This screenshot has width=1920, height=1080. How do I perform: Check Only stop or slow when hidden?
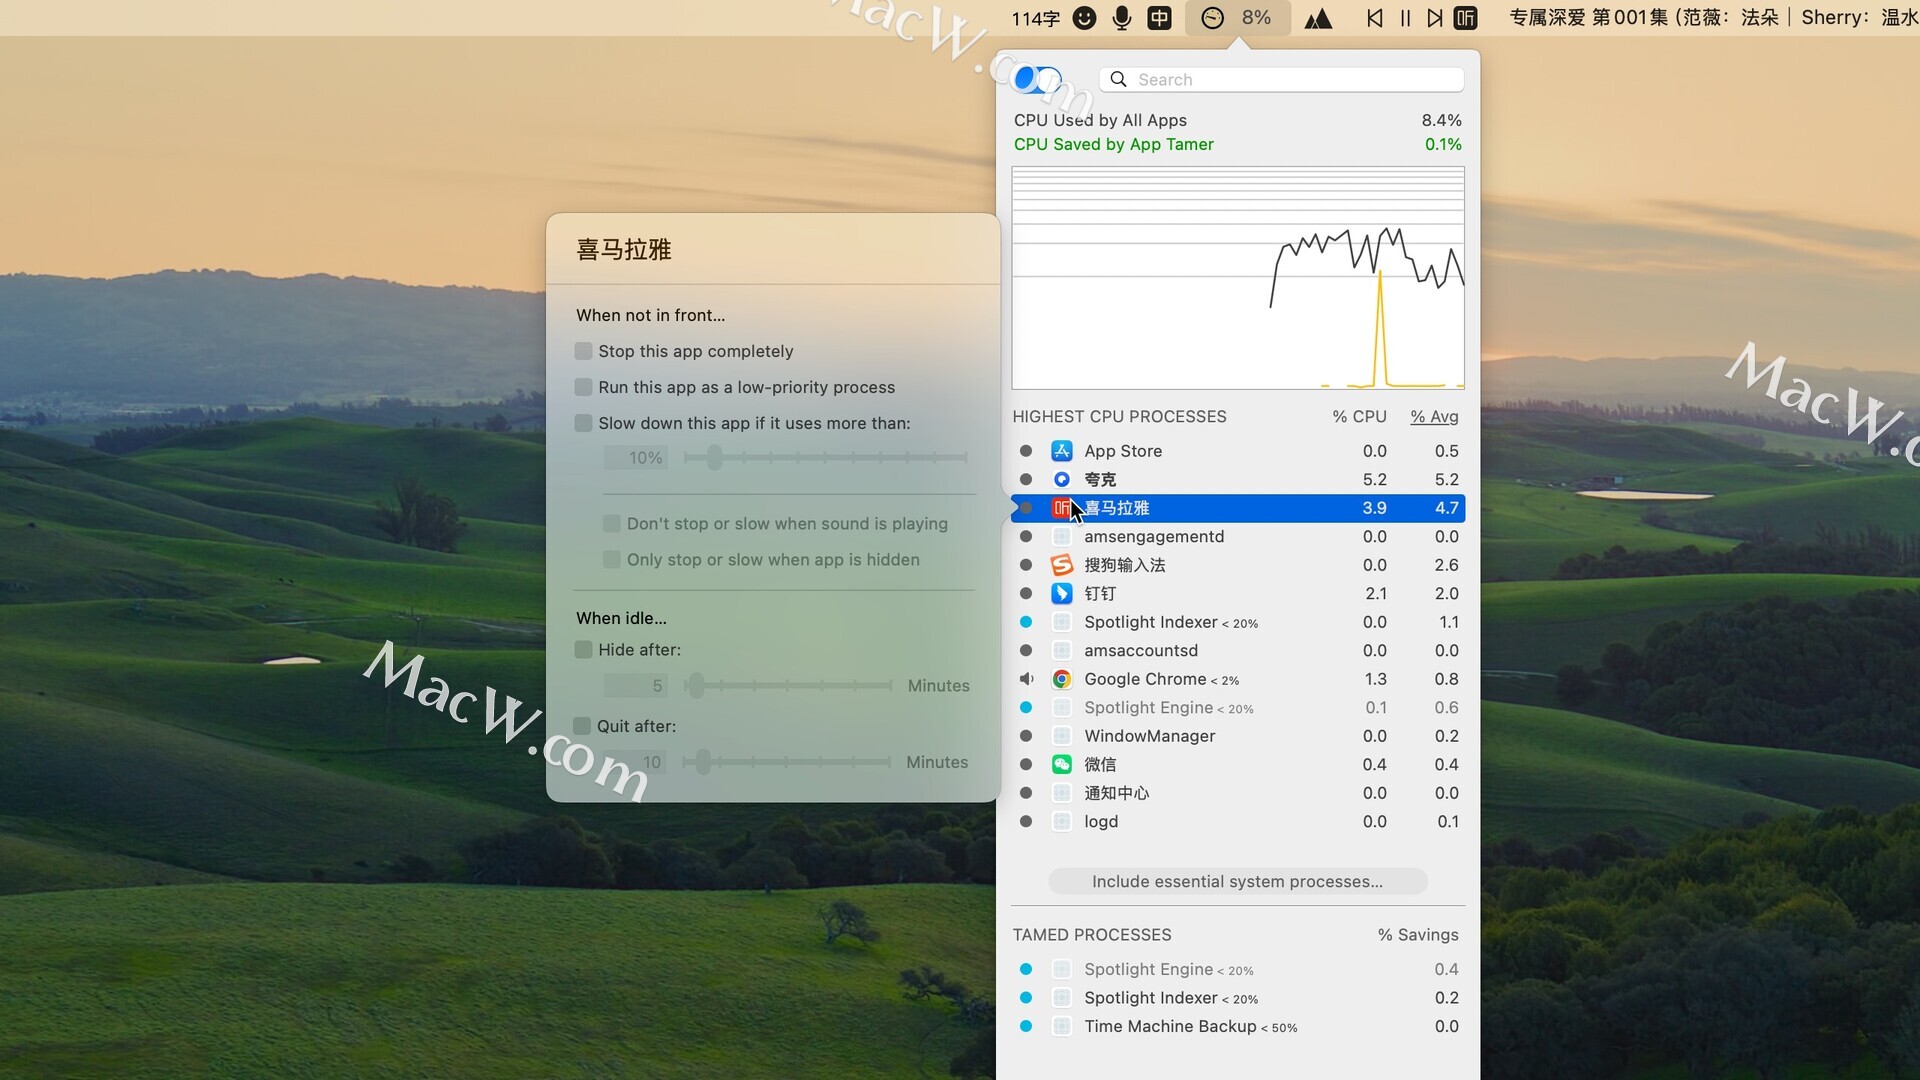612,560
